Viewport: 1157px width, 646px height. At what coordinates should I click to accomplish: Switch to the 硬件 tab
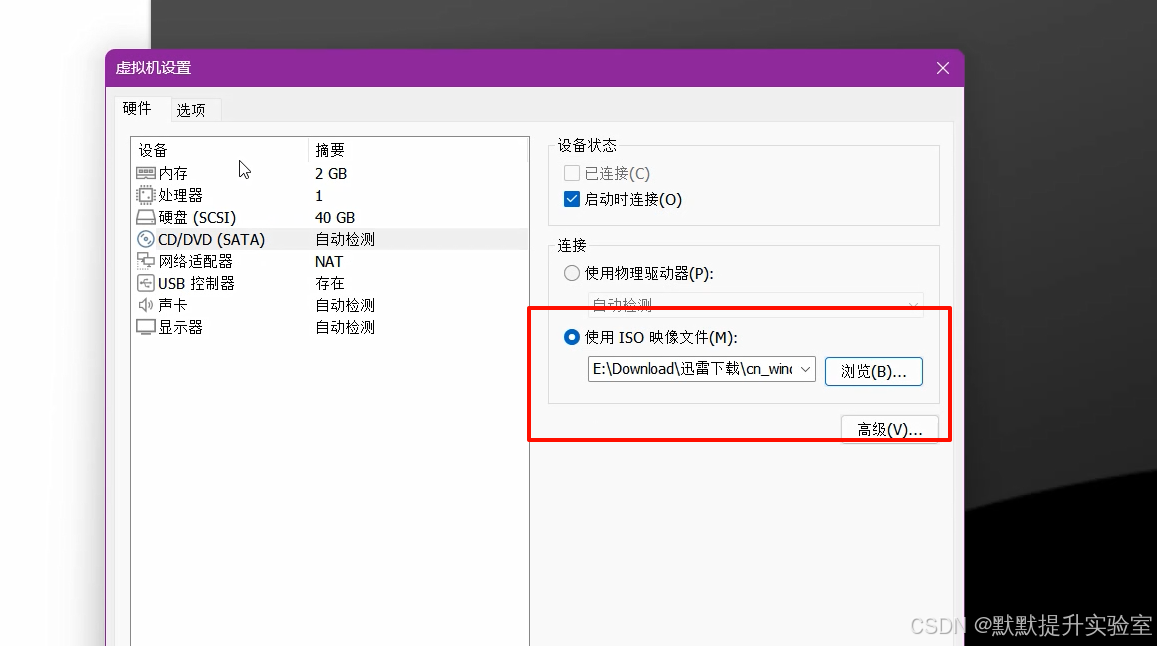click(139, 109)
